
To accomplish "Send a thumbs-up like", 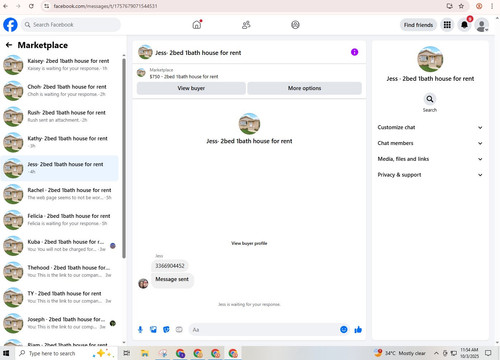I will [358, 330].
